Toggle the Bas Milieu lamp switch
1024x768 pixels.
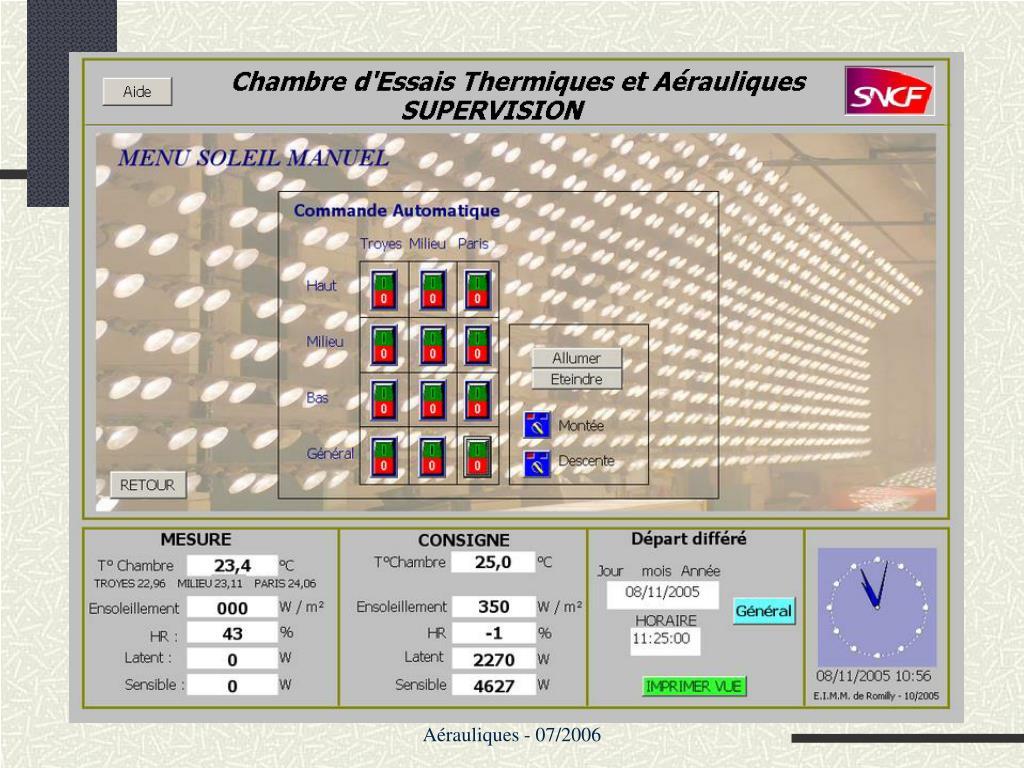pos(432,400)
